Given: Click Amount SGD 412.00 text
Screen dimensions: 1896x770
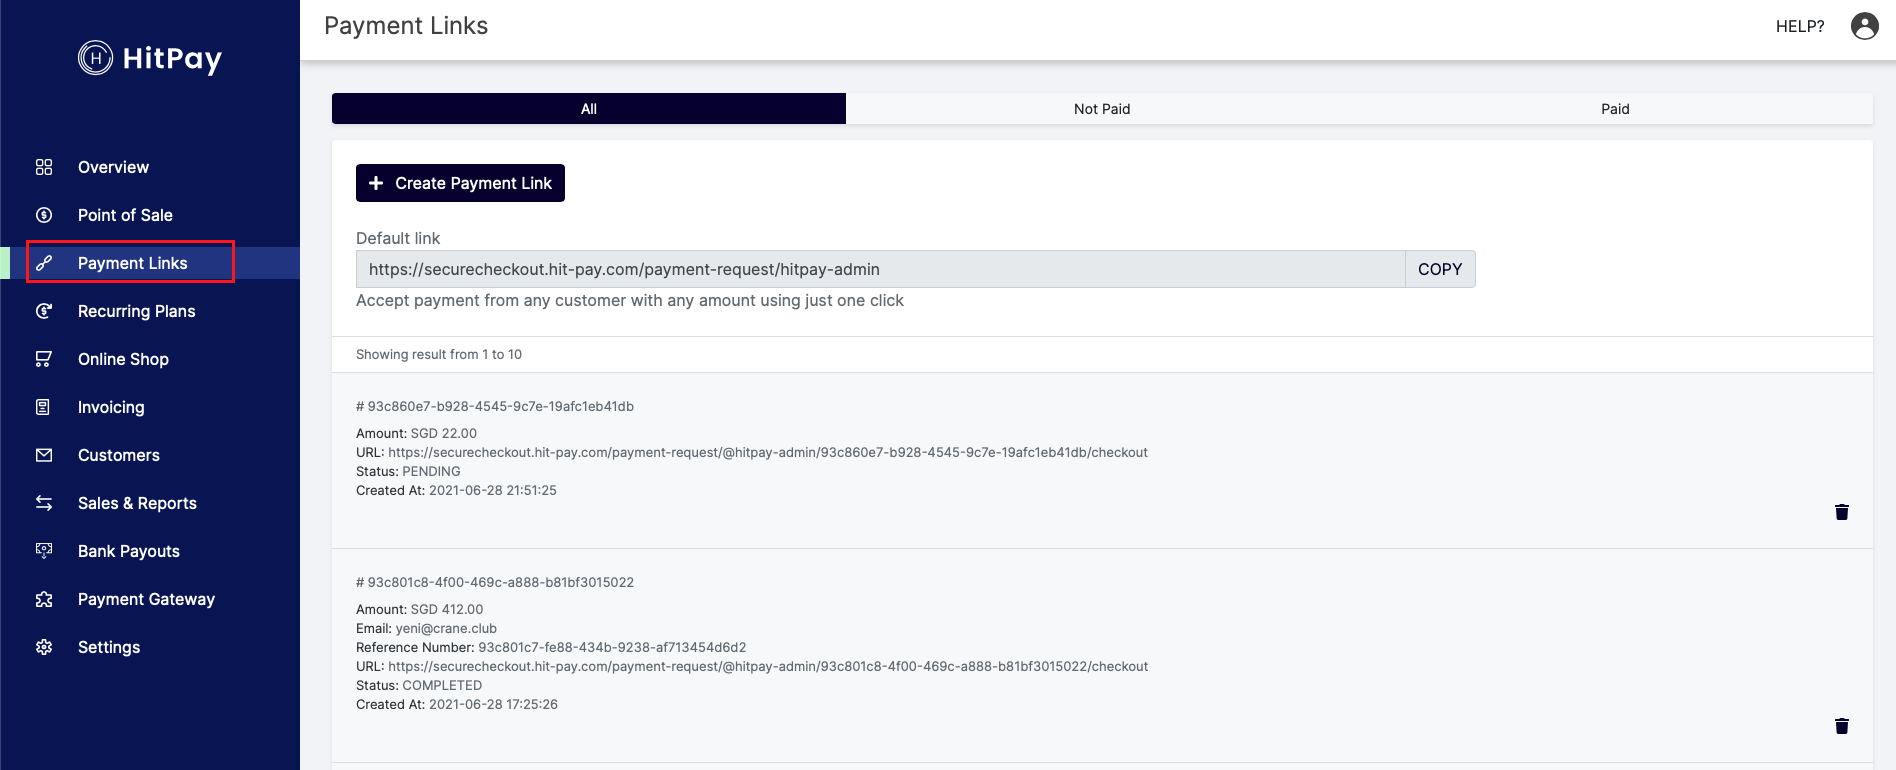Looking at the screenshot, I should point(420,609).
